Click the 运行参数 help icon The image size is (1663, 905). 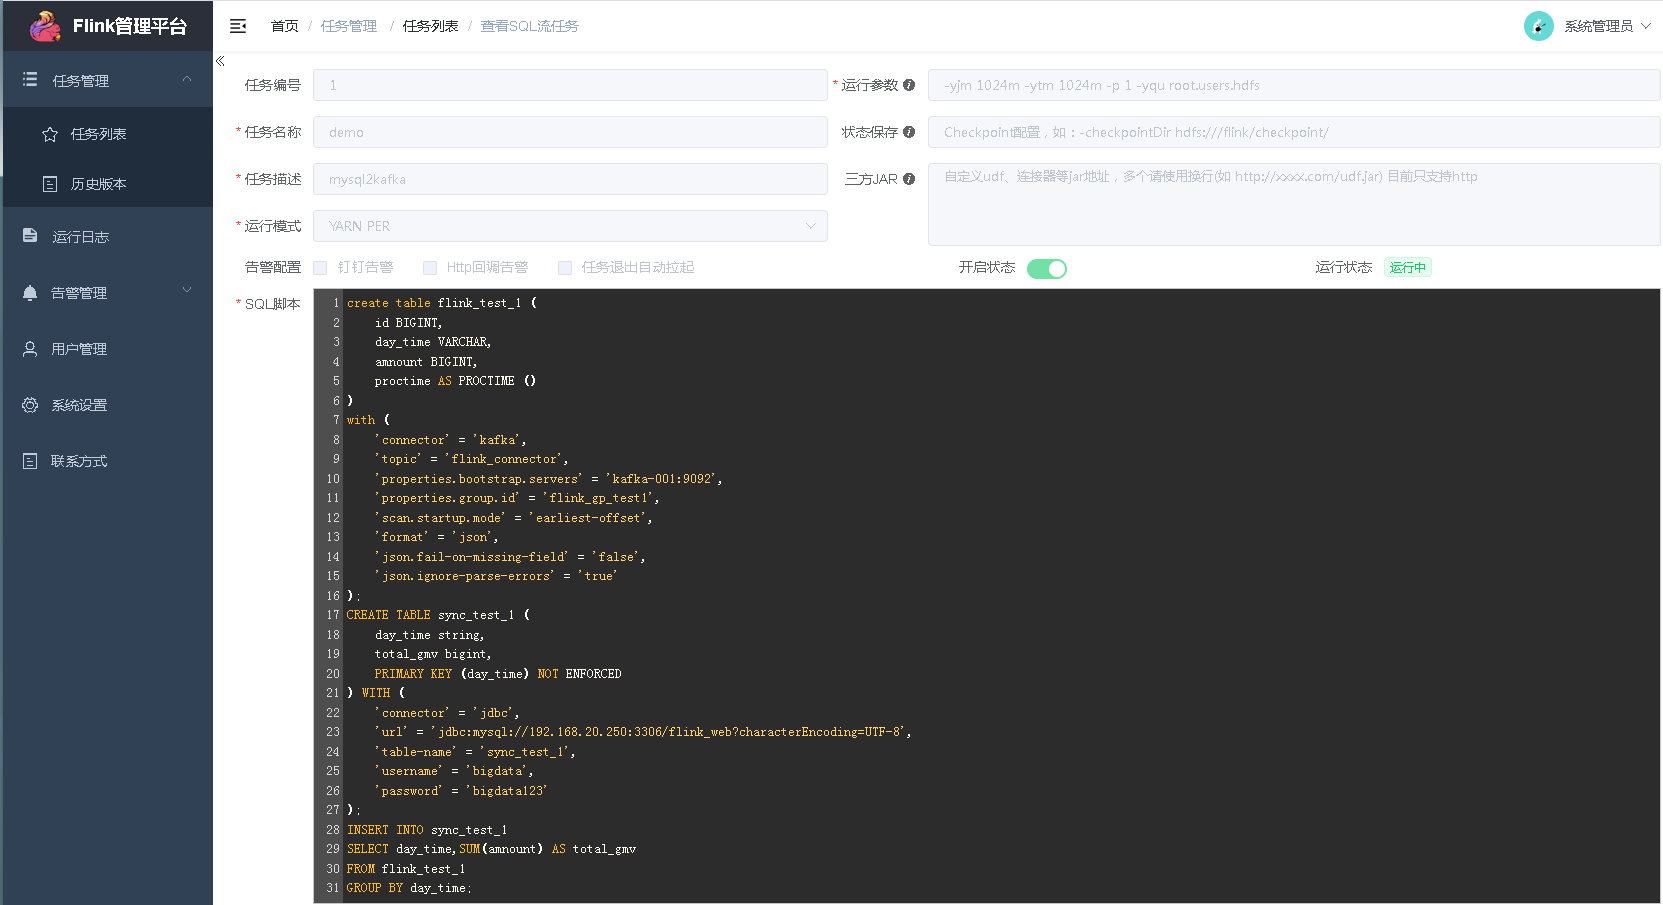(x=908, y=85)
